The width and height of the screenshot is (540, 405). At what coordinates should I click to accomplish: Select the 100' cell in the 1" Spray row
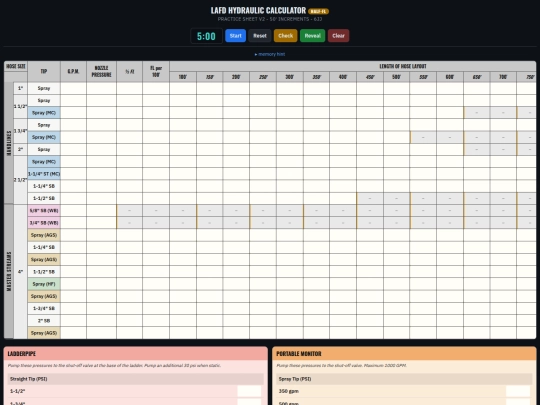click(183, 89)
